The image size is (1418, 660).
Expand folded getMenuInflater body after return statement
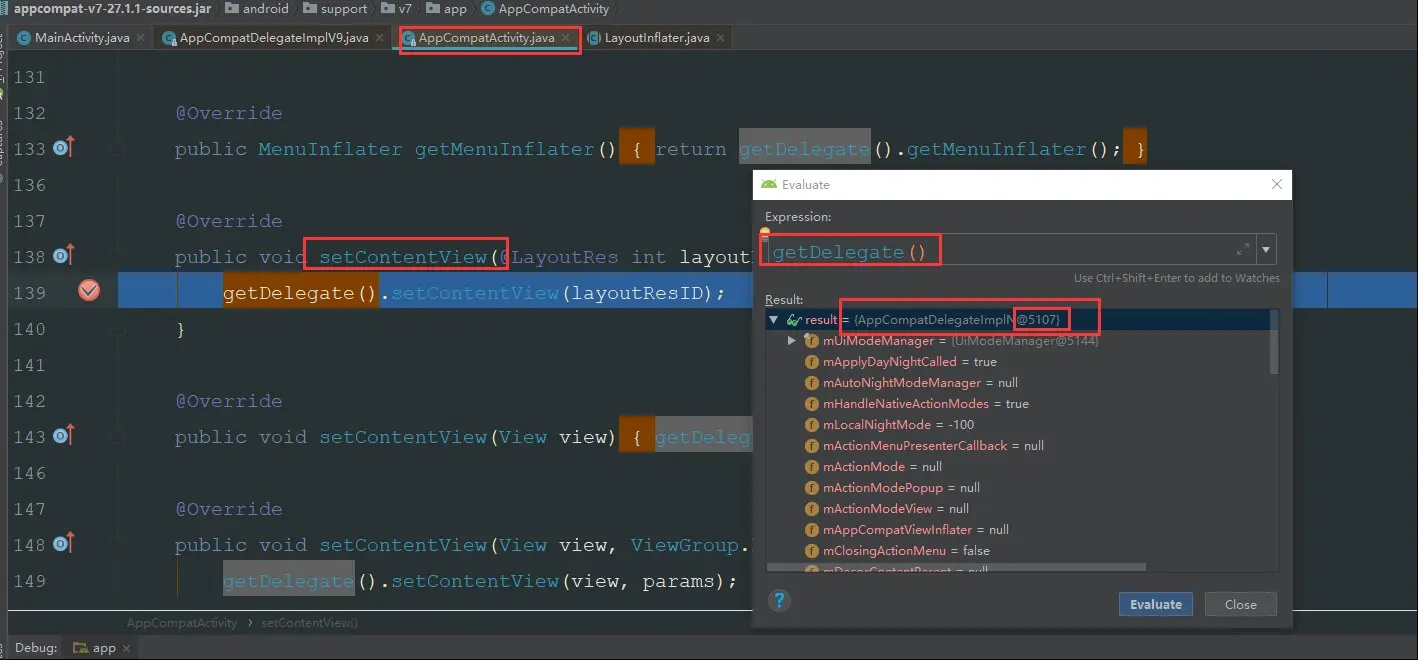pyautogui.click(x=1133, y=149)
